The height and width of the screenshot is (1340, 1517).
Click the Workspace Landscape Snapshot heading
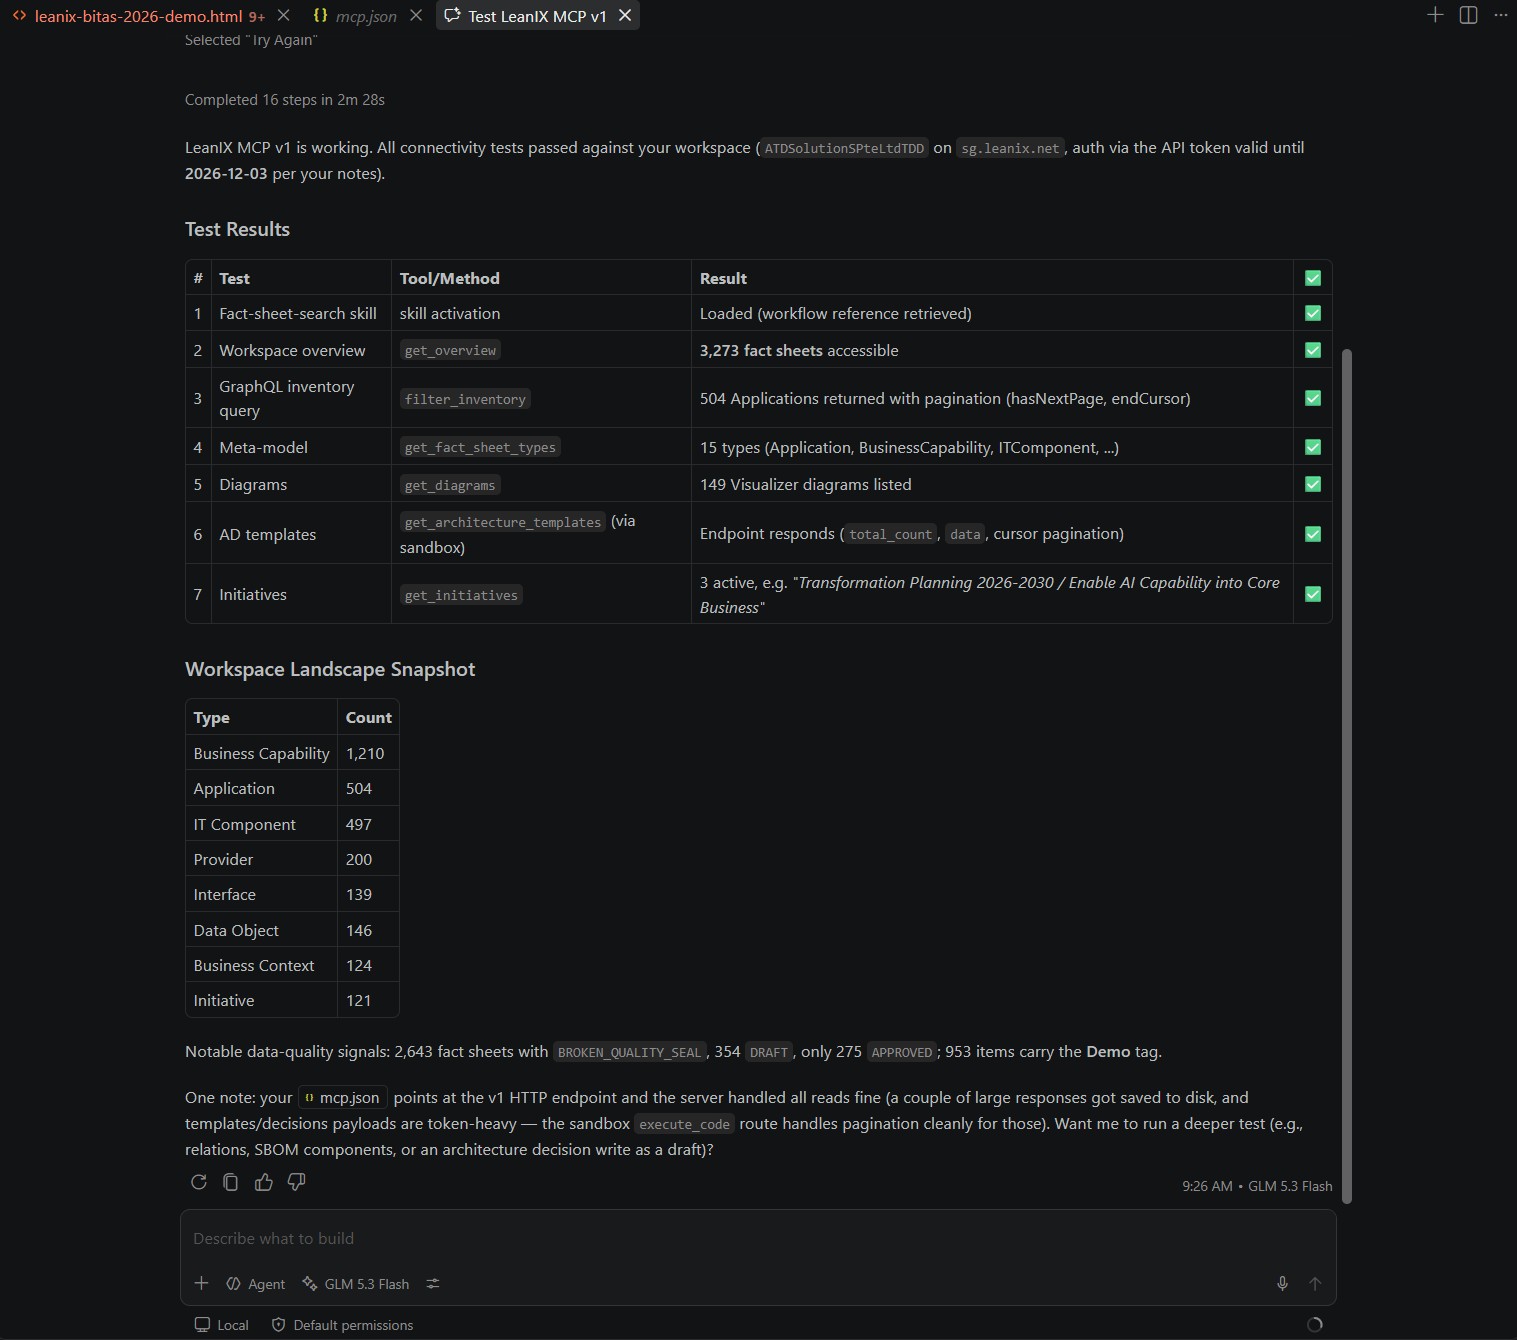click(330, 669)
